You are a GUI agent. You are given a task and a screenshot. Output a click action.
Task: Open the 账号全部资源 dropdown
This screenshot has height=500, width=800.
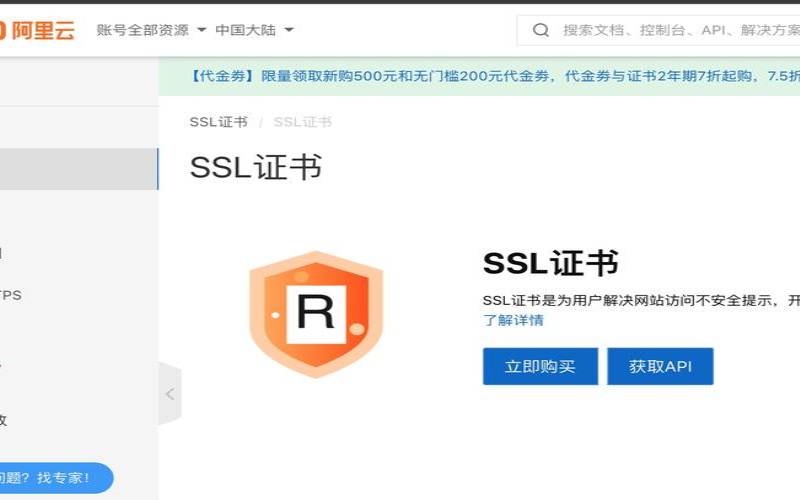point(151,30)
